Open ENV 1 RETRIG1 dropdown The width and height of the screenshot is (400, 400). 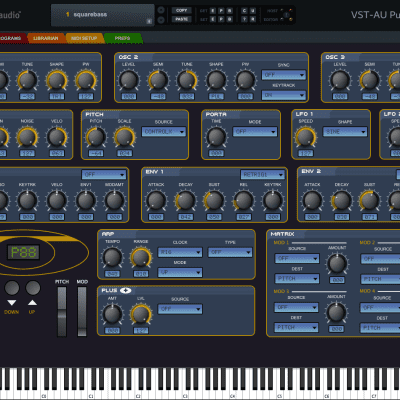point(262,174)
